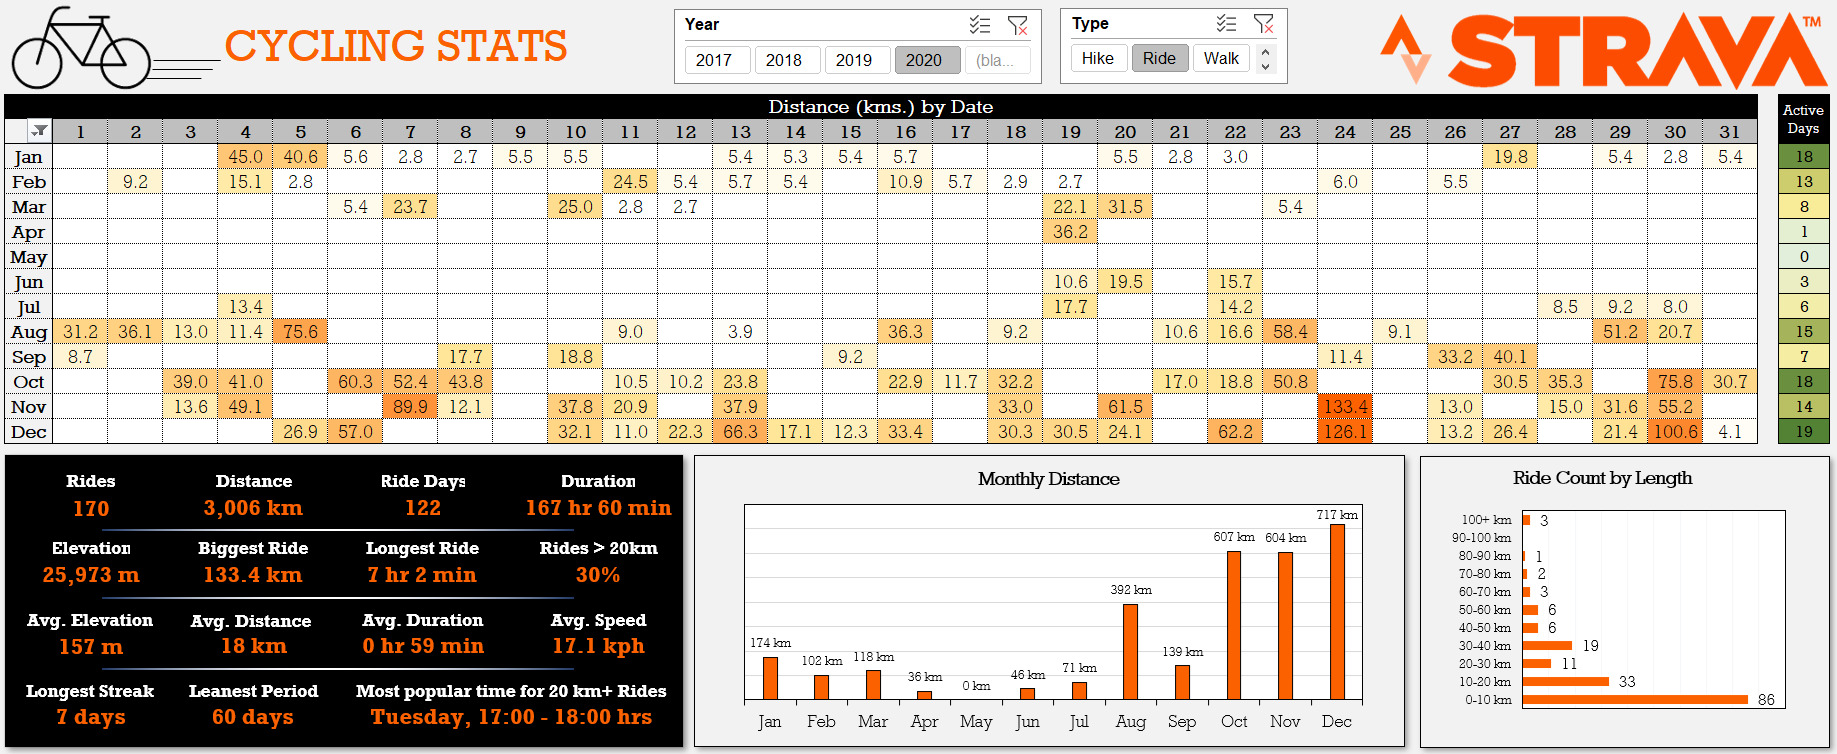Select the 133.4 cell in the Nov row

(1345, 407)
